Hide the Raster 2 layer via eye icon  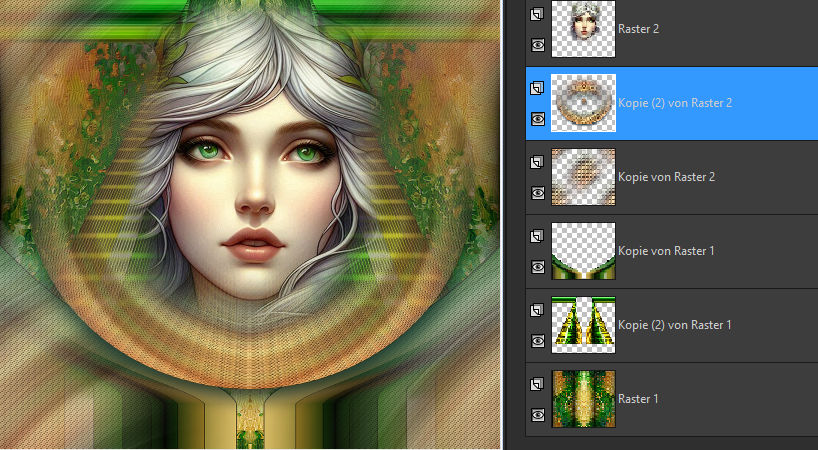click(x=538, y=45)
